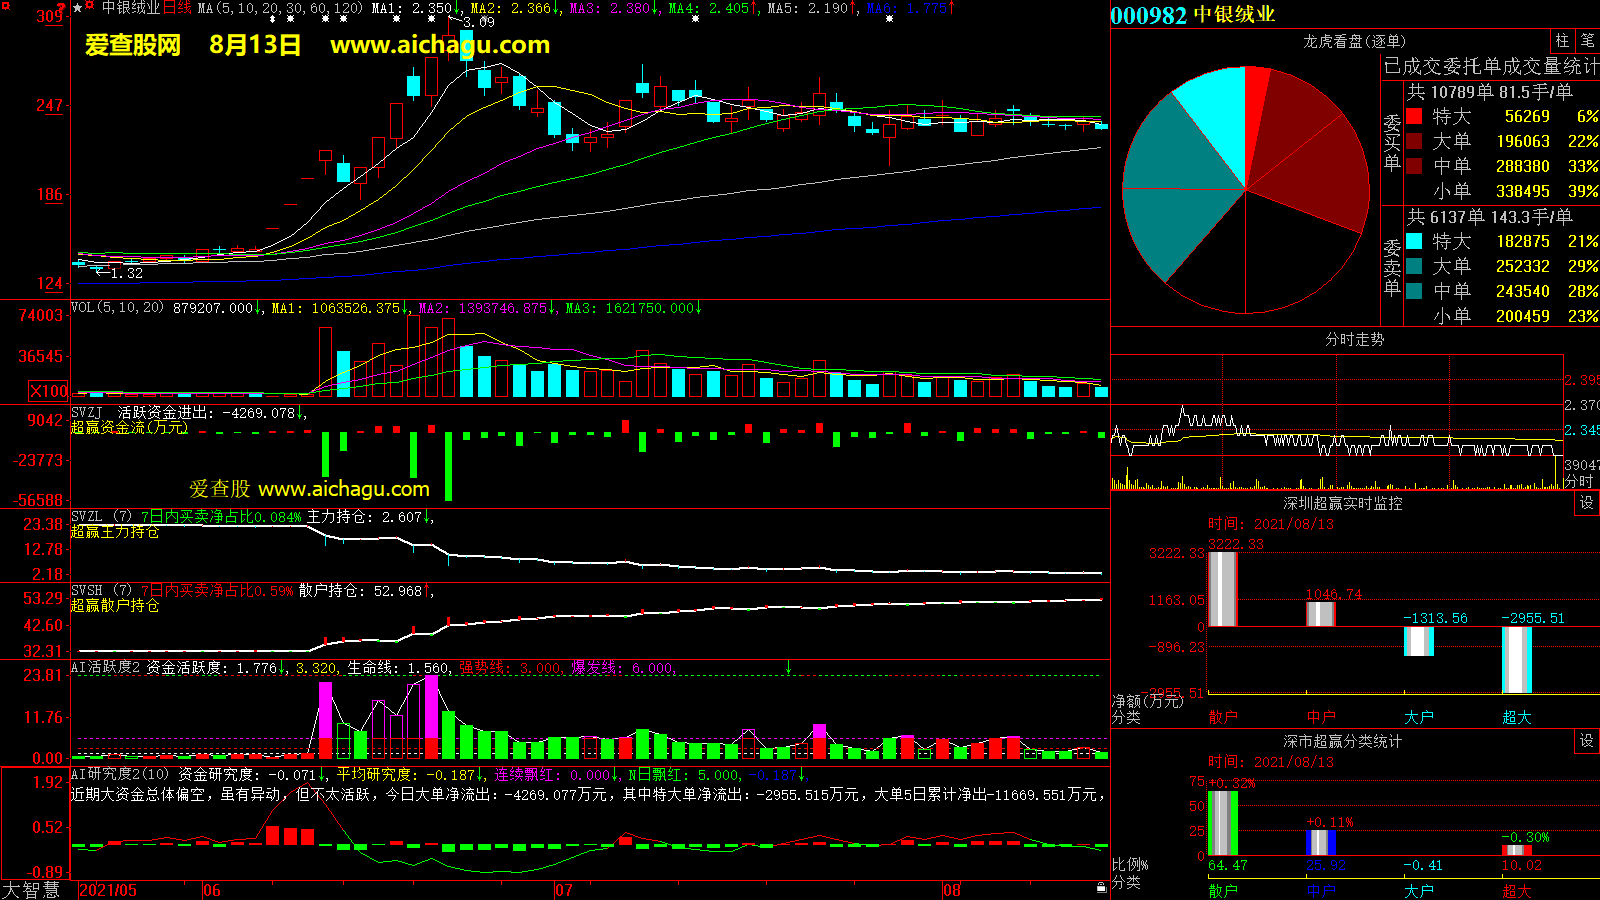Screen dimensions: 1600x900
Task: Click the 设 settings icon for 深圳超赢实时监控
Action: coord(1587,503)
